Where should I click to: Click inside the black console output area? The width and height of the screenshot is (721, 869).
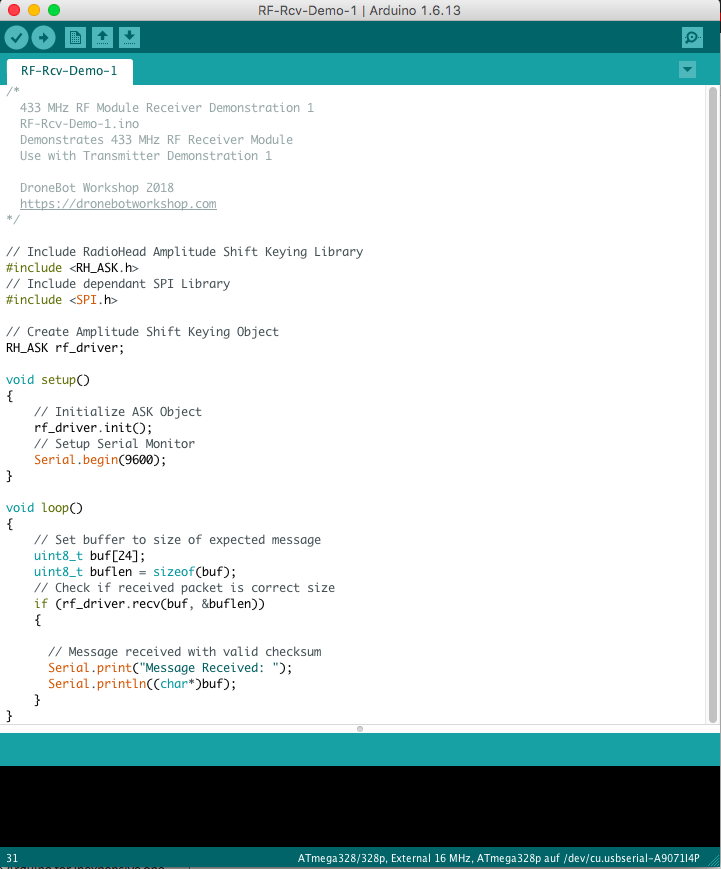(360, 806)
